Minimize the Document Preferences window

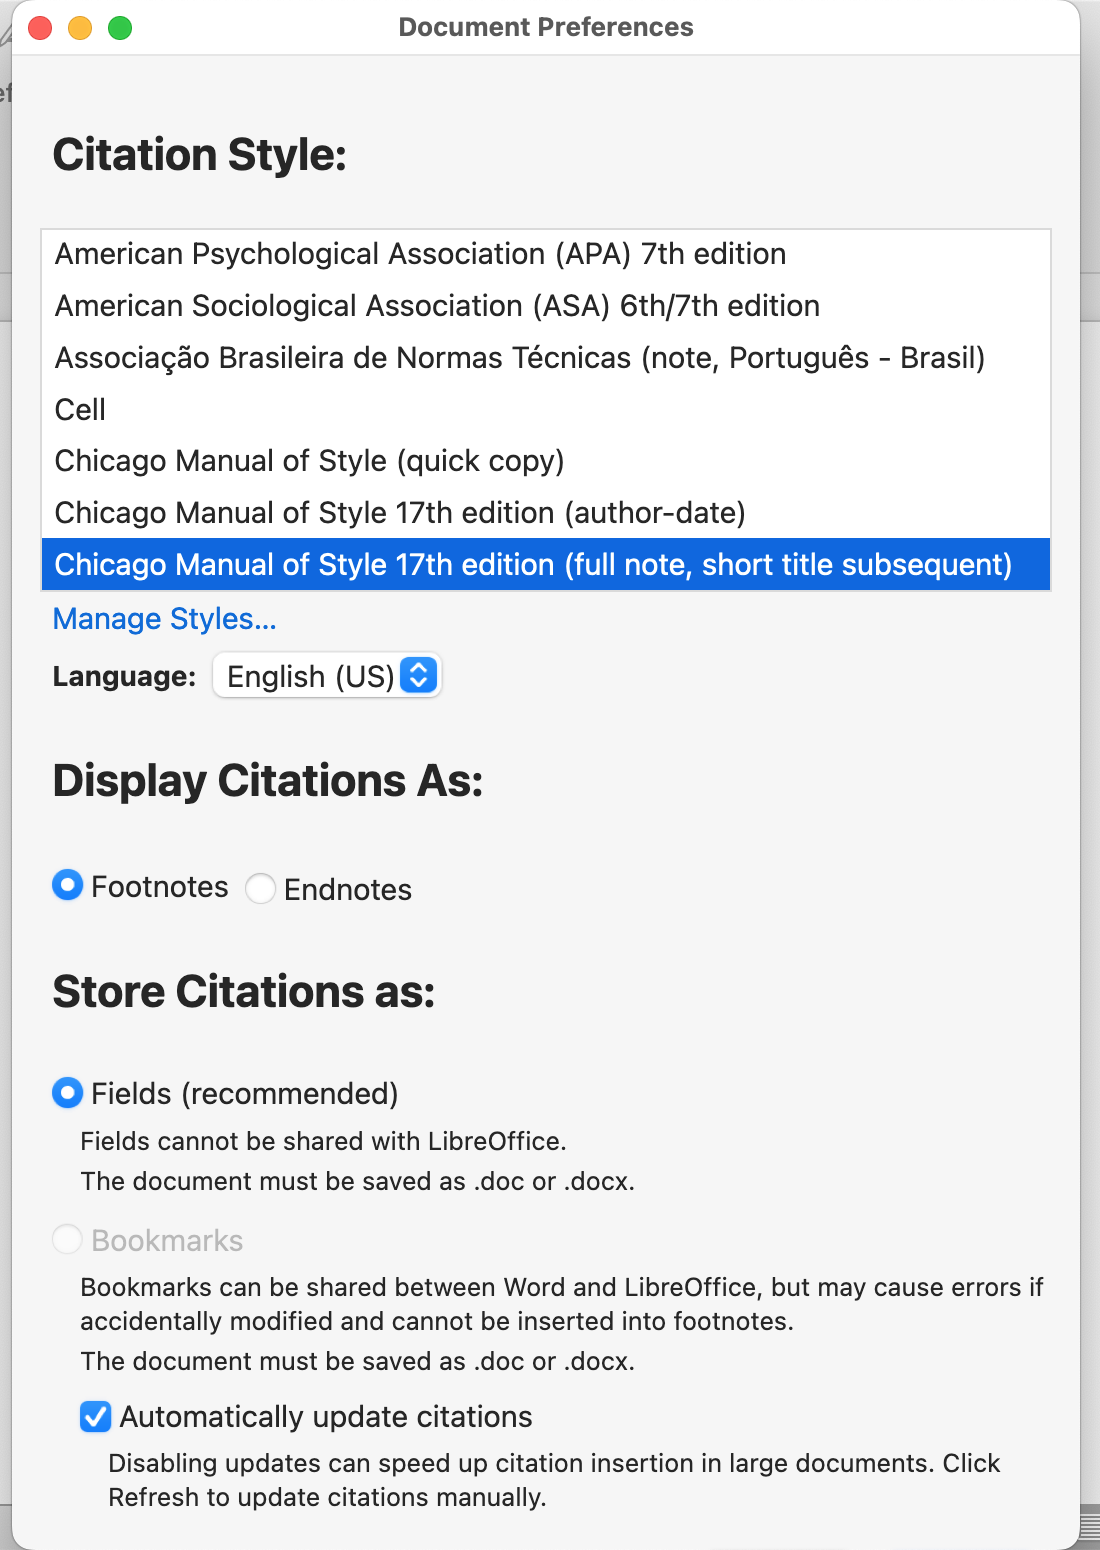(80, 28)
